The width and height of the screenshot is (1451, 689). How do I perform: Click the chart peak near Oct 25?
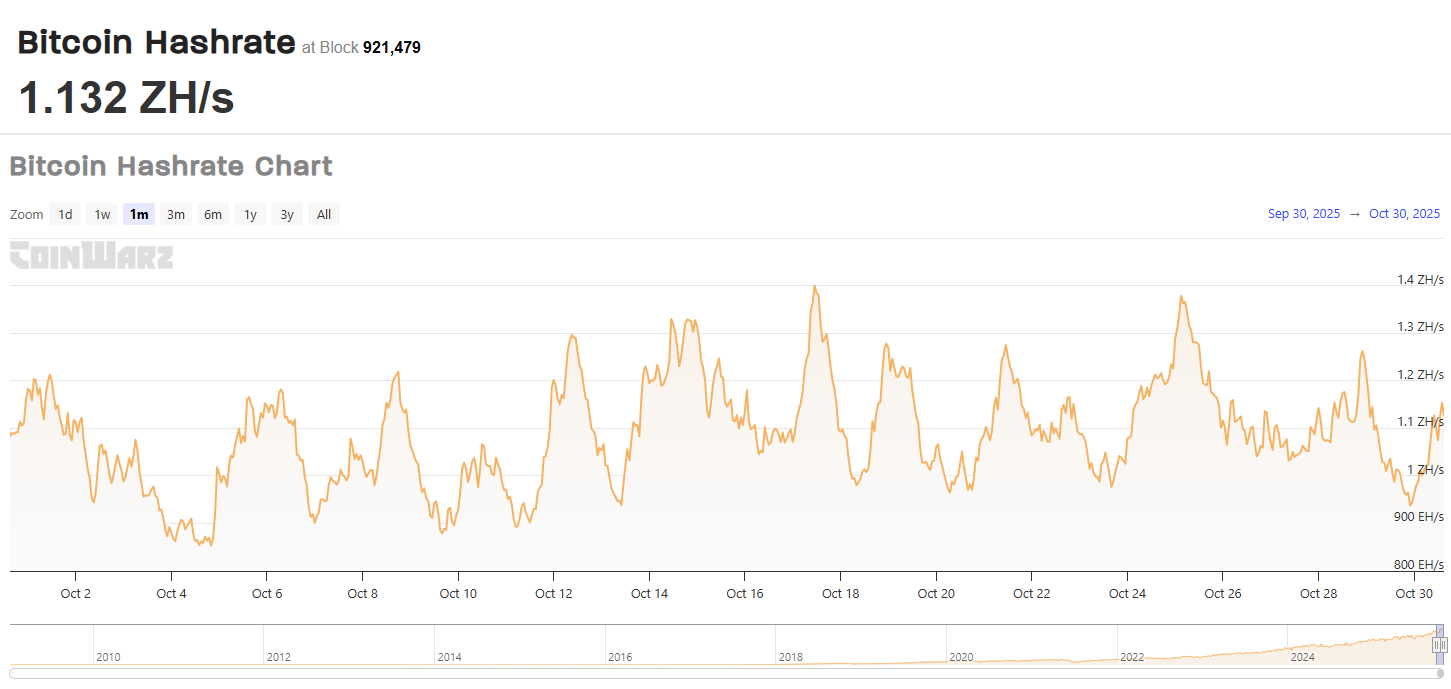pyautogui.click(x=1181, y=297)
